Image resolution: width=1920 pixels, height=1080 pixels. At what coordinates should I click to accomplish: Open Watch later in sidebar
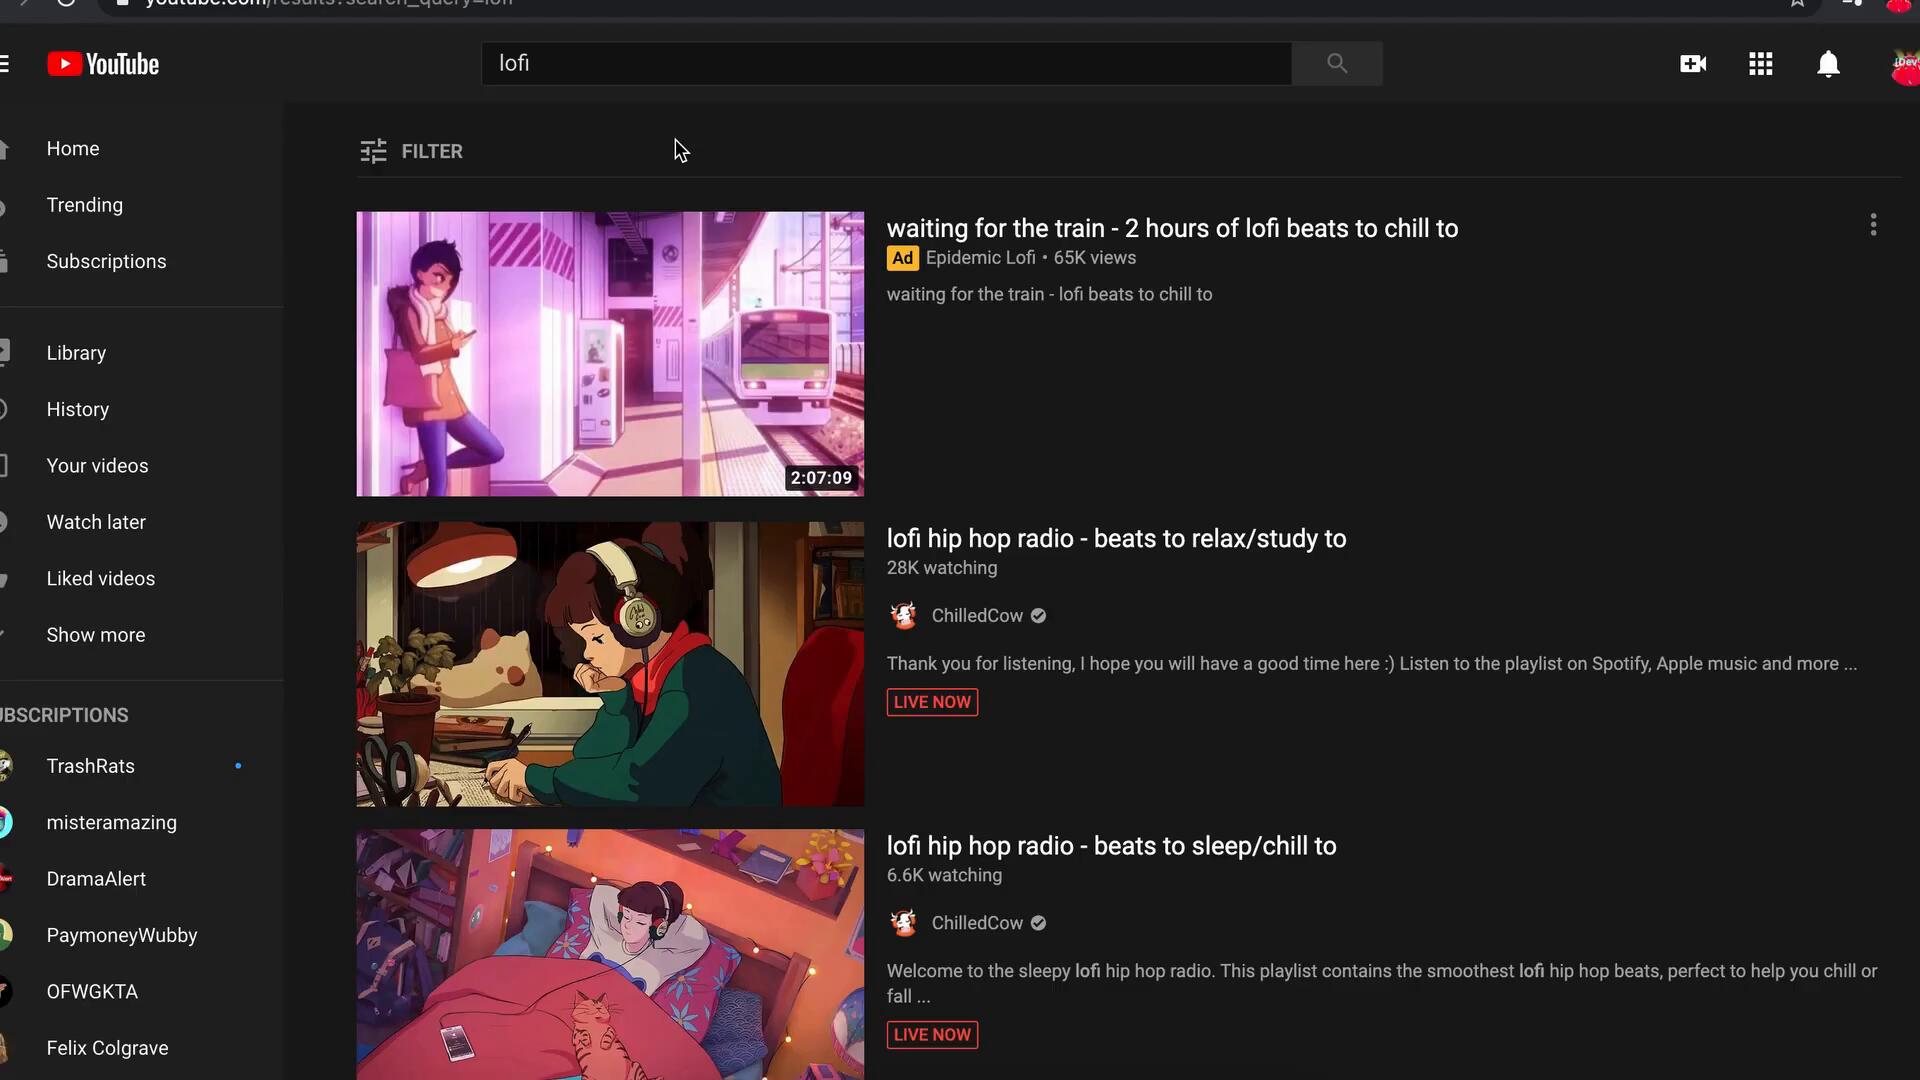point(96,522)
